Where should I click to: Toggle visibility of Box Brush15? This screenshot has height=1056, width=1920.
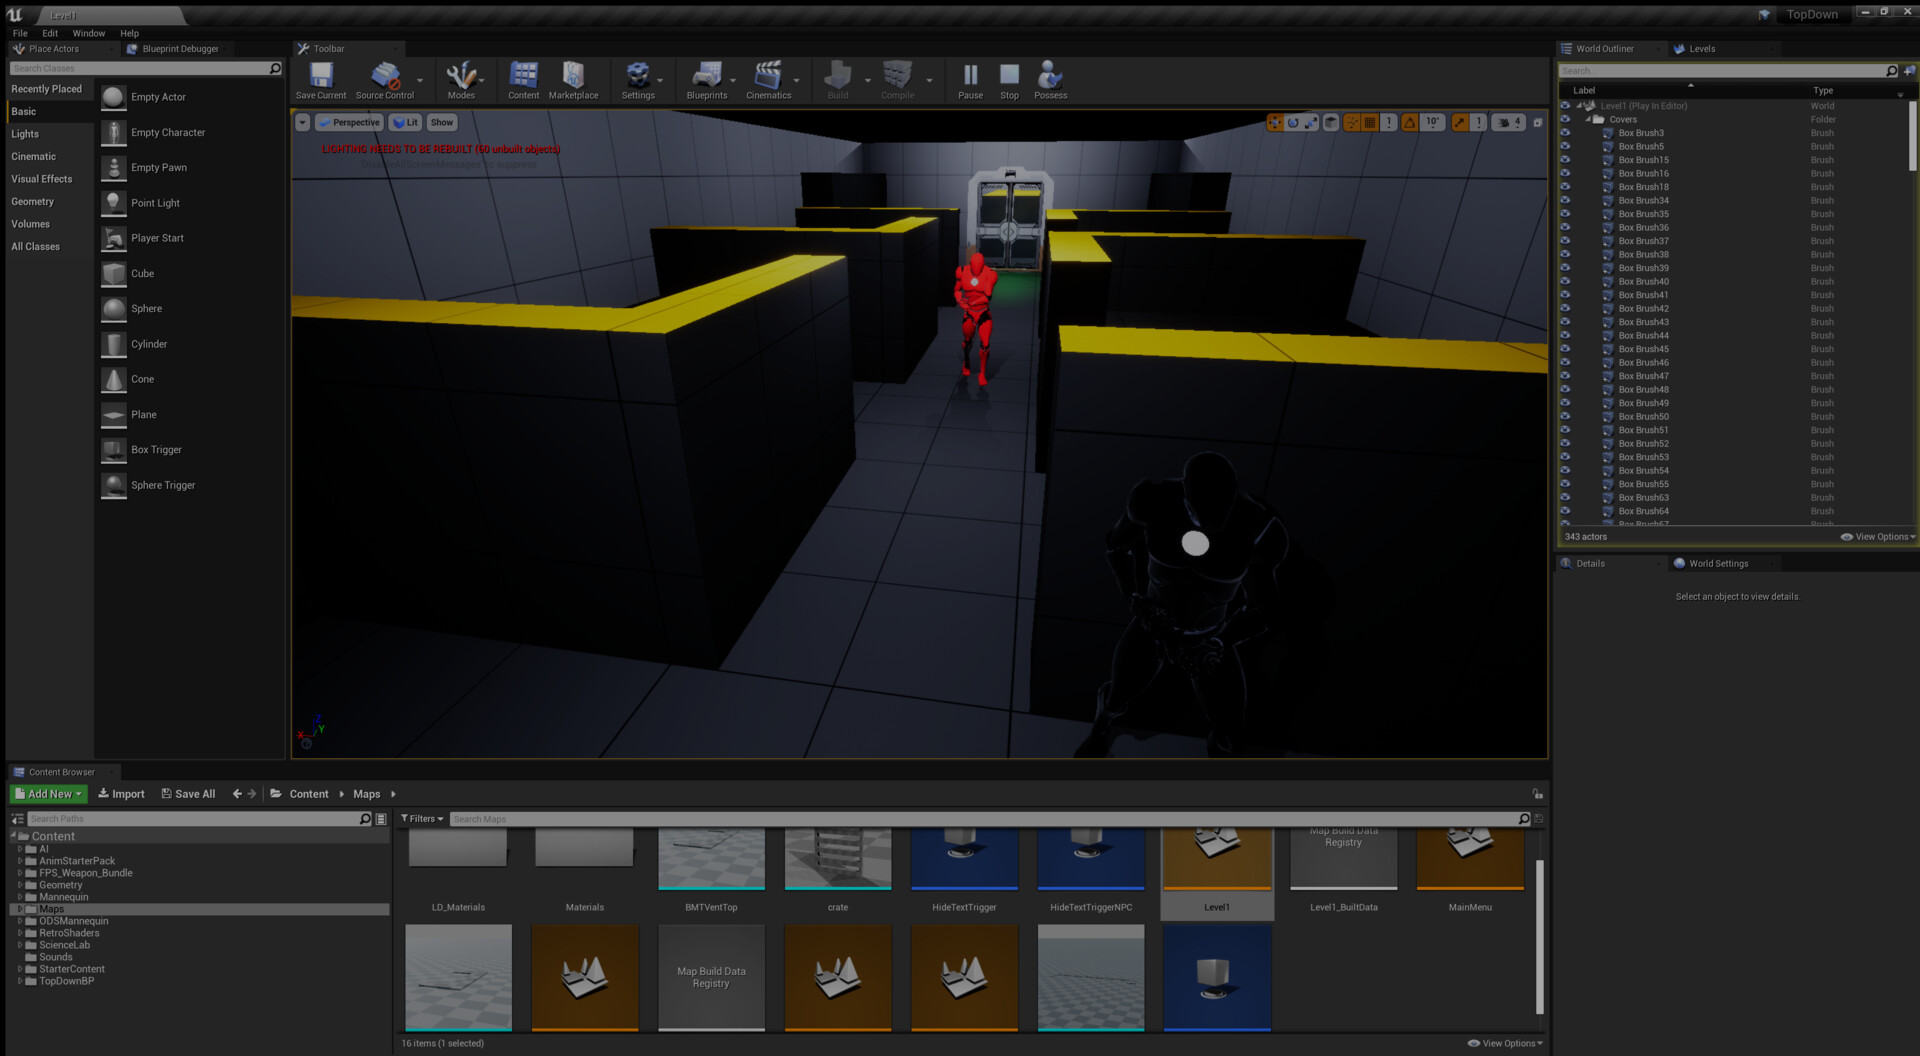pyautogui.click(x=1565, y=160)
